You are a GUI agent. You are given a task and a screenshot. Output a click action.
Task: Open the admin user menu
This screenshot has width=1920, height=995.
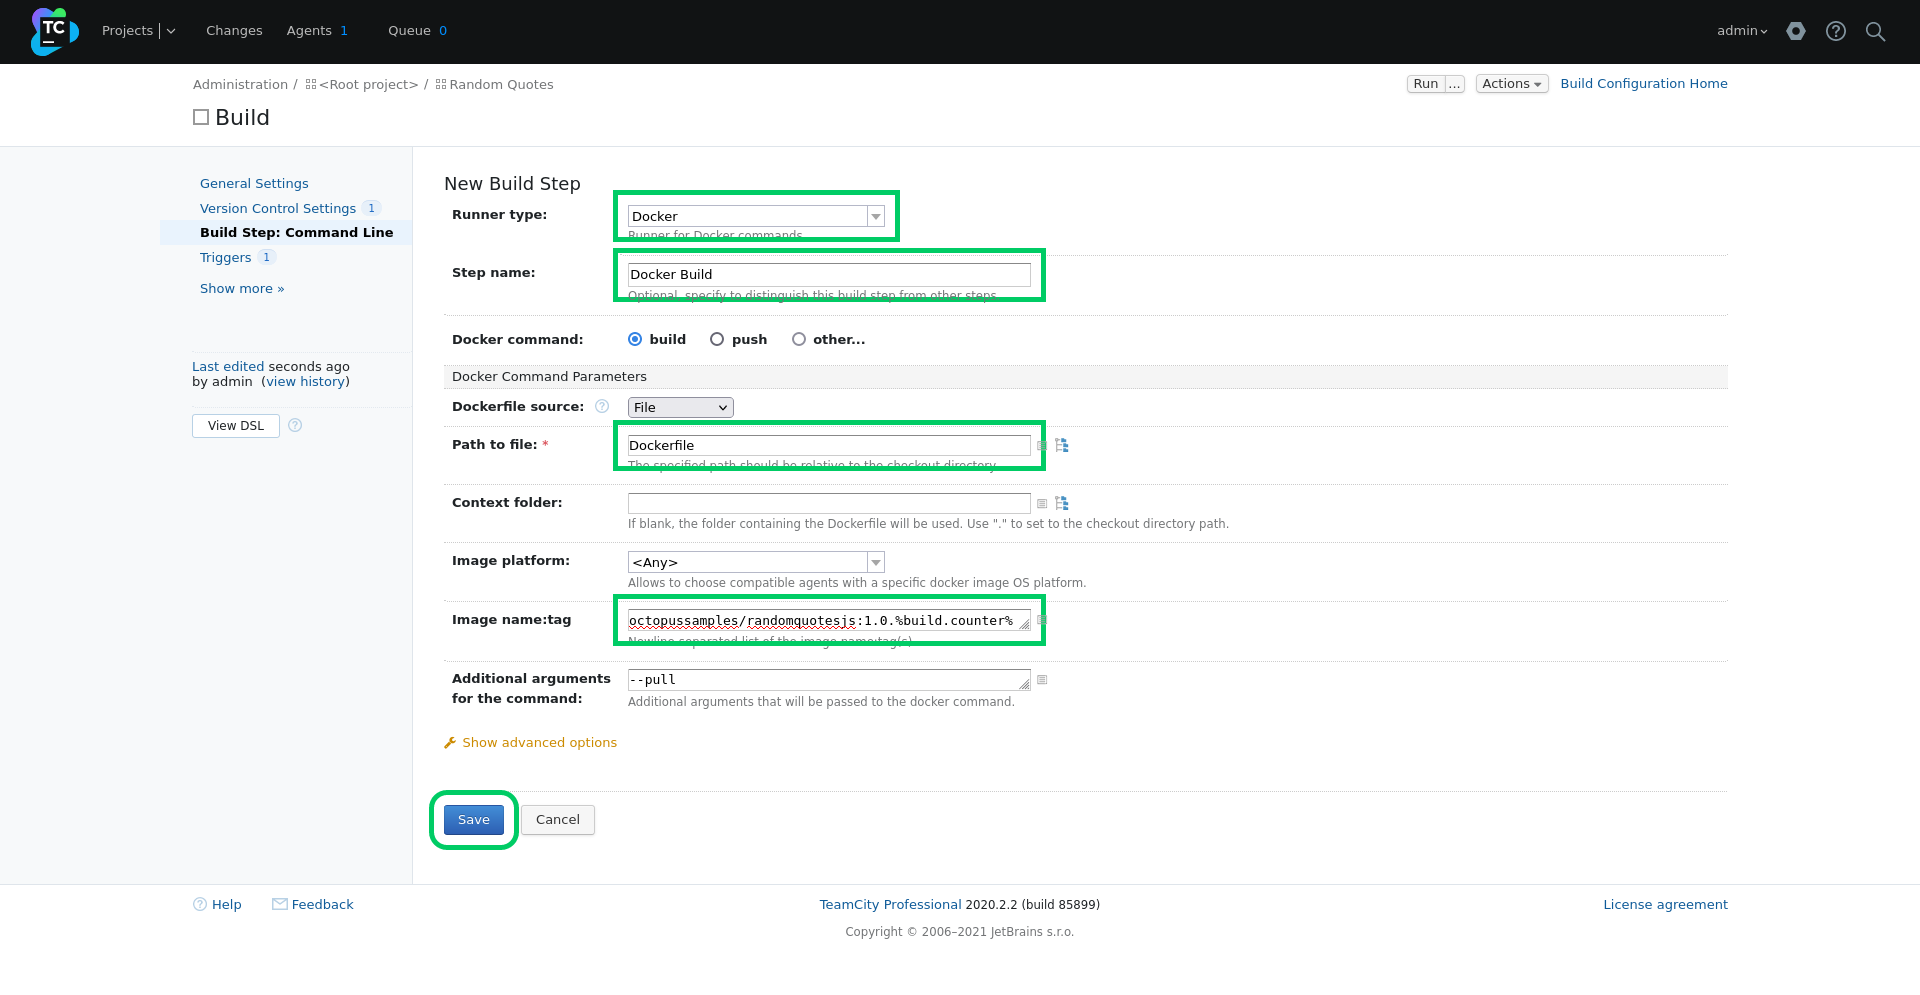coord(1742,31)
